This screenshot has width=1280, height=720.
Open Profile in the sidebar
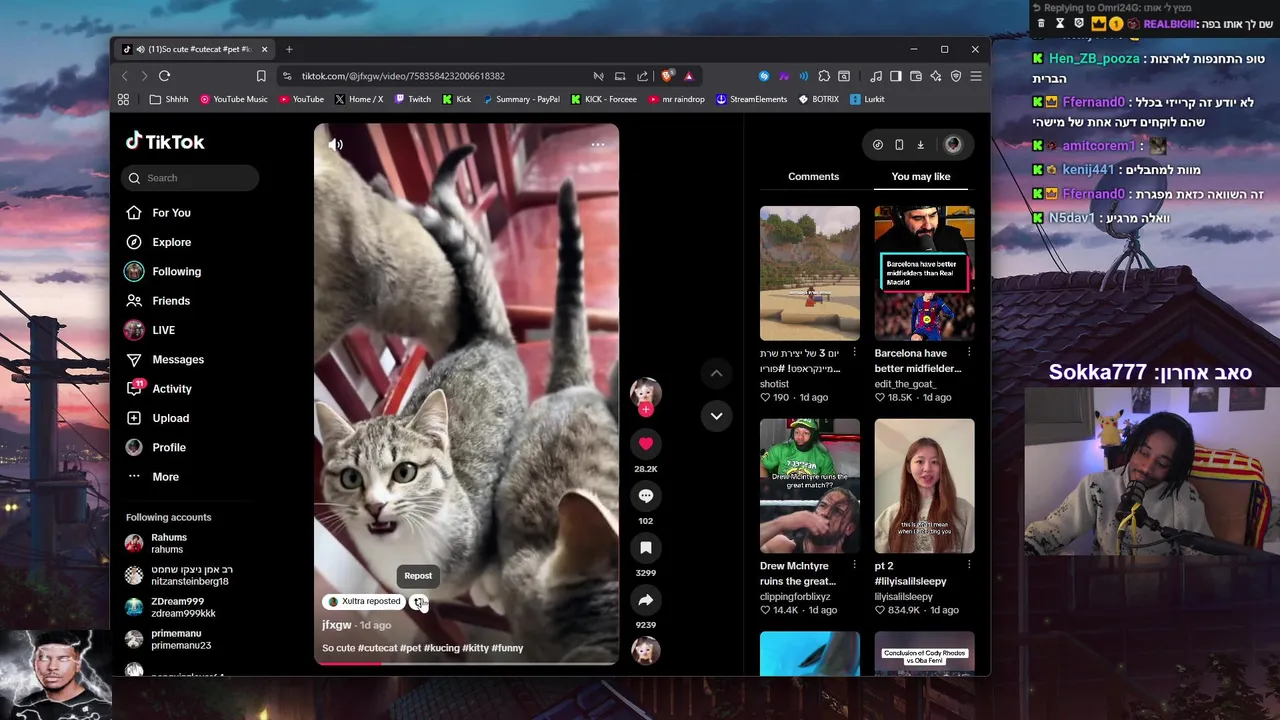(x=169, y=448)
